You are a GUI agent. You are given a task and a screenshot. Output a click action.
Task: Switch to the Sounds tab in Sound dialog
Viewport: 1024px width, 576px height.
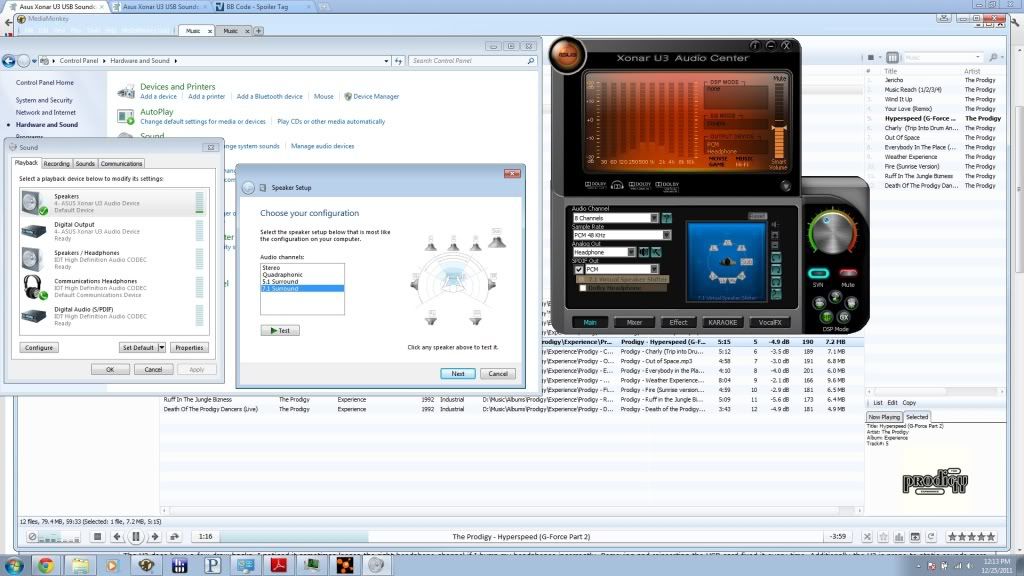point(85,163)
